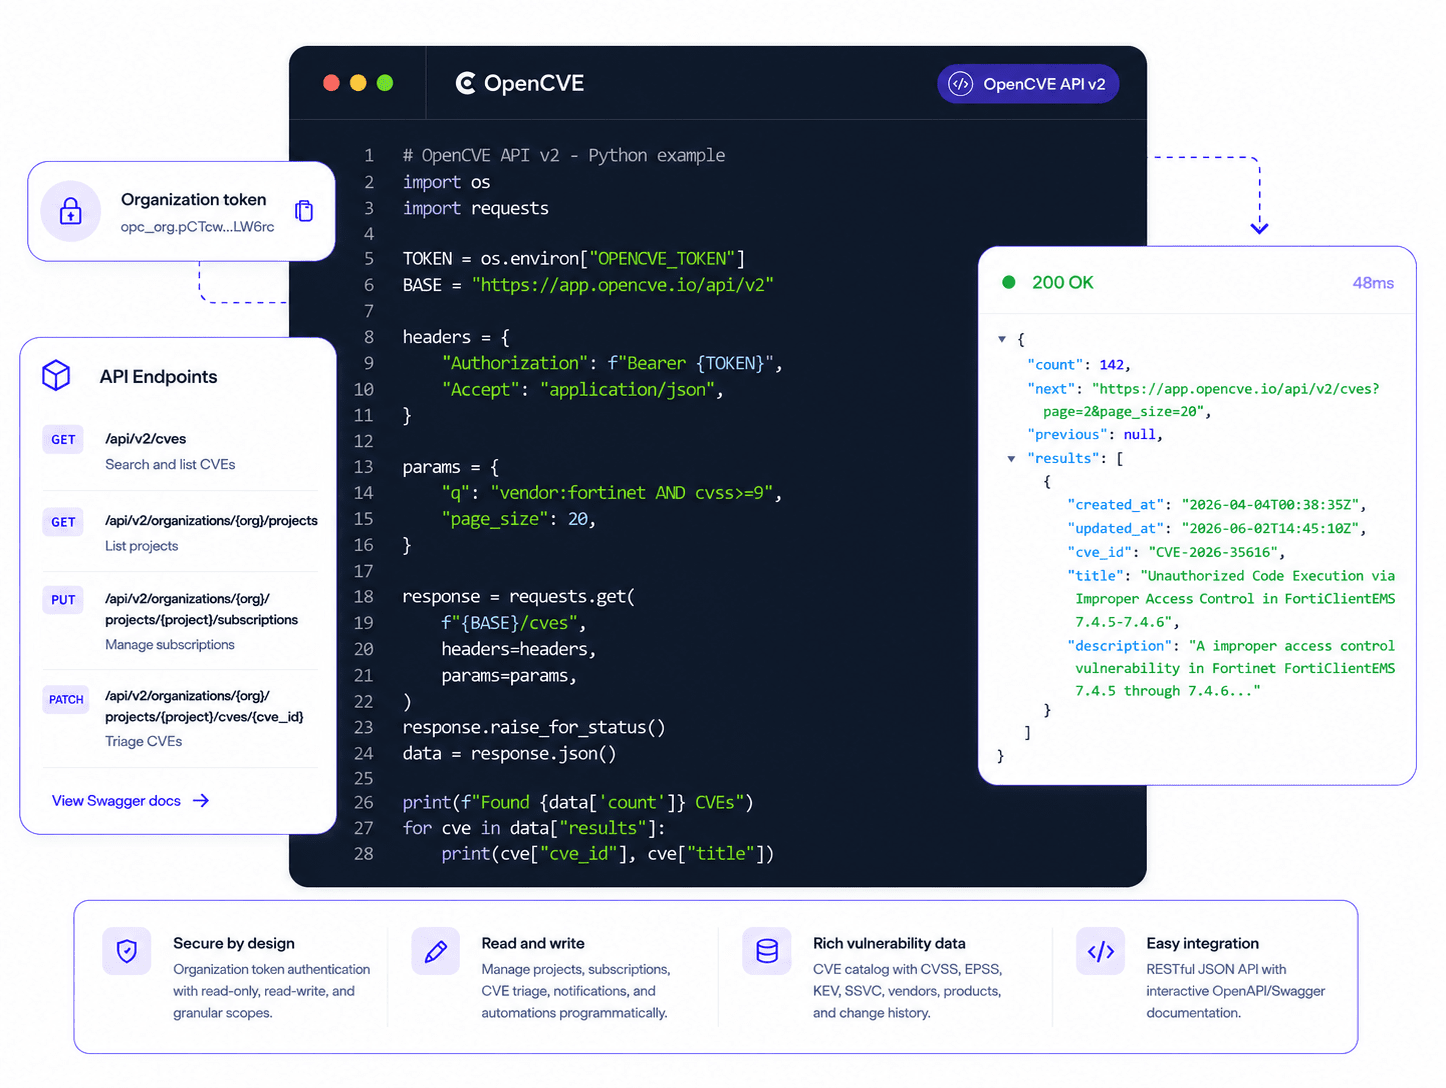
Task: Click the OpenCVE logo icon in the header
Action: point(465,83)
